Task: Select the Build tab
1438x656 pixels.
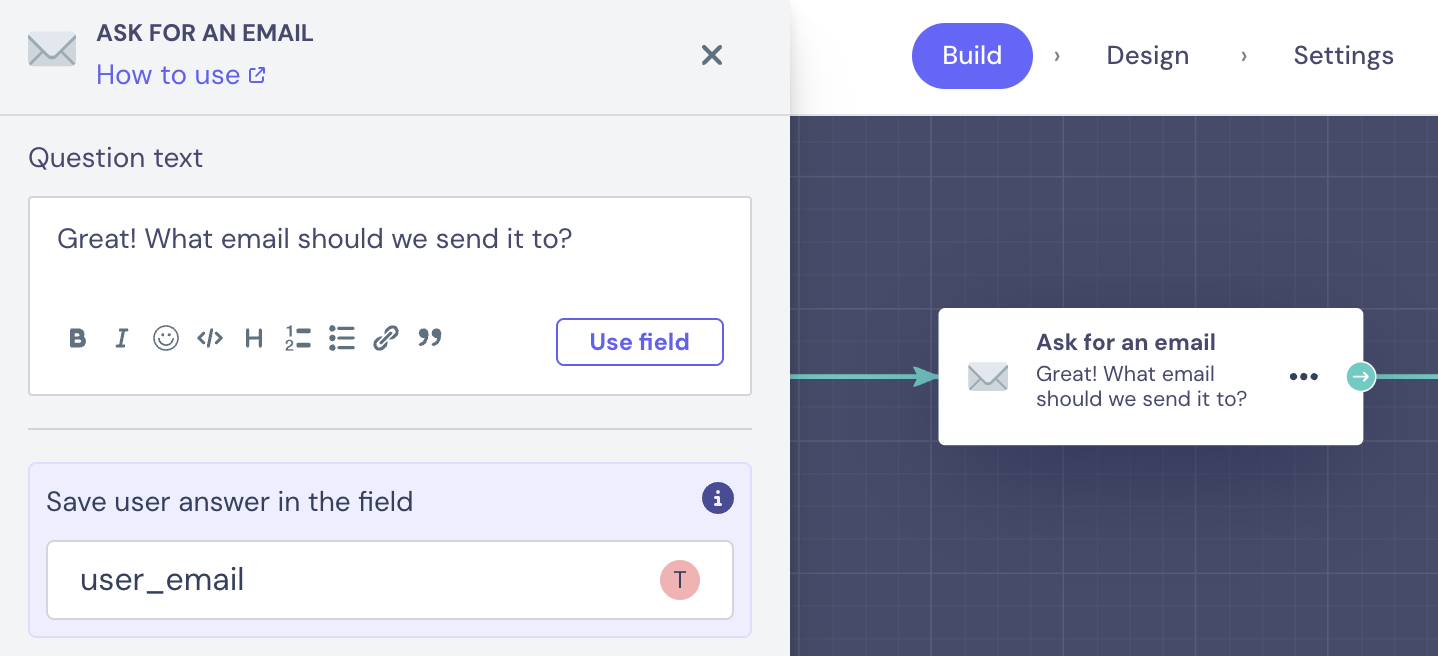Action: (972, 56)
